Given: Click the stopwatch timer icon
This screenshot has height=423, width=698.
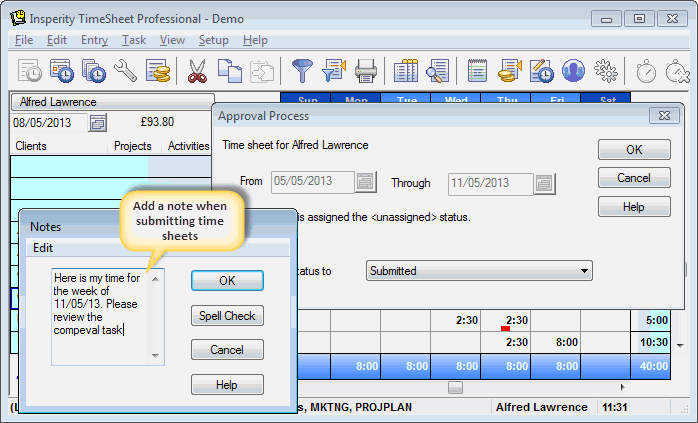Looking at the screenshot, I should pyautogui.click(x=646, y=71).
